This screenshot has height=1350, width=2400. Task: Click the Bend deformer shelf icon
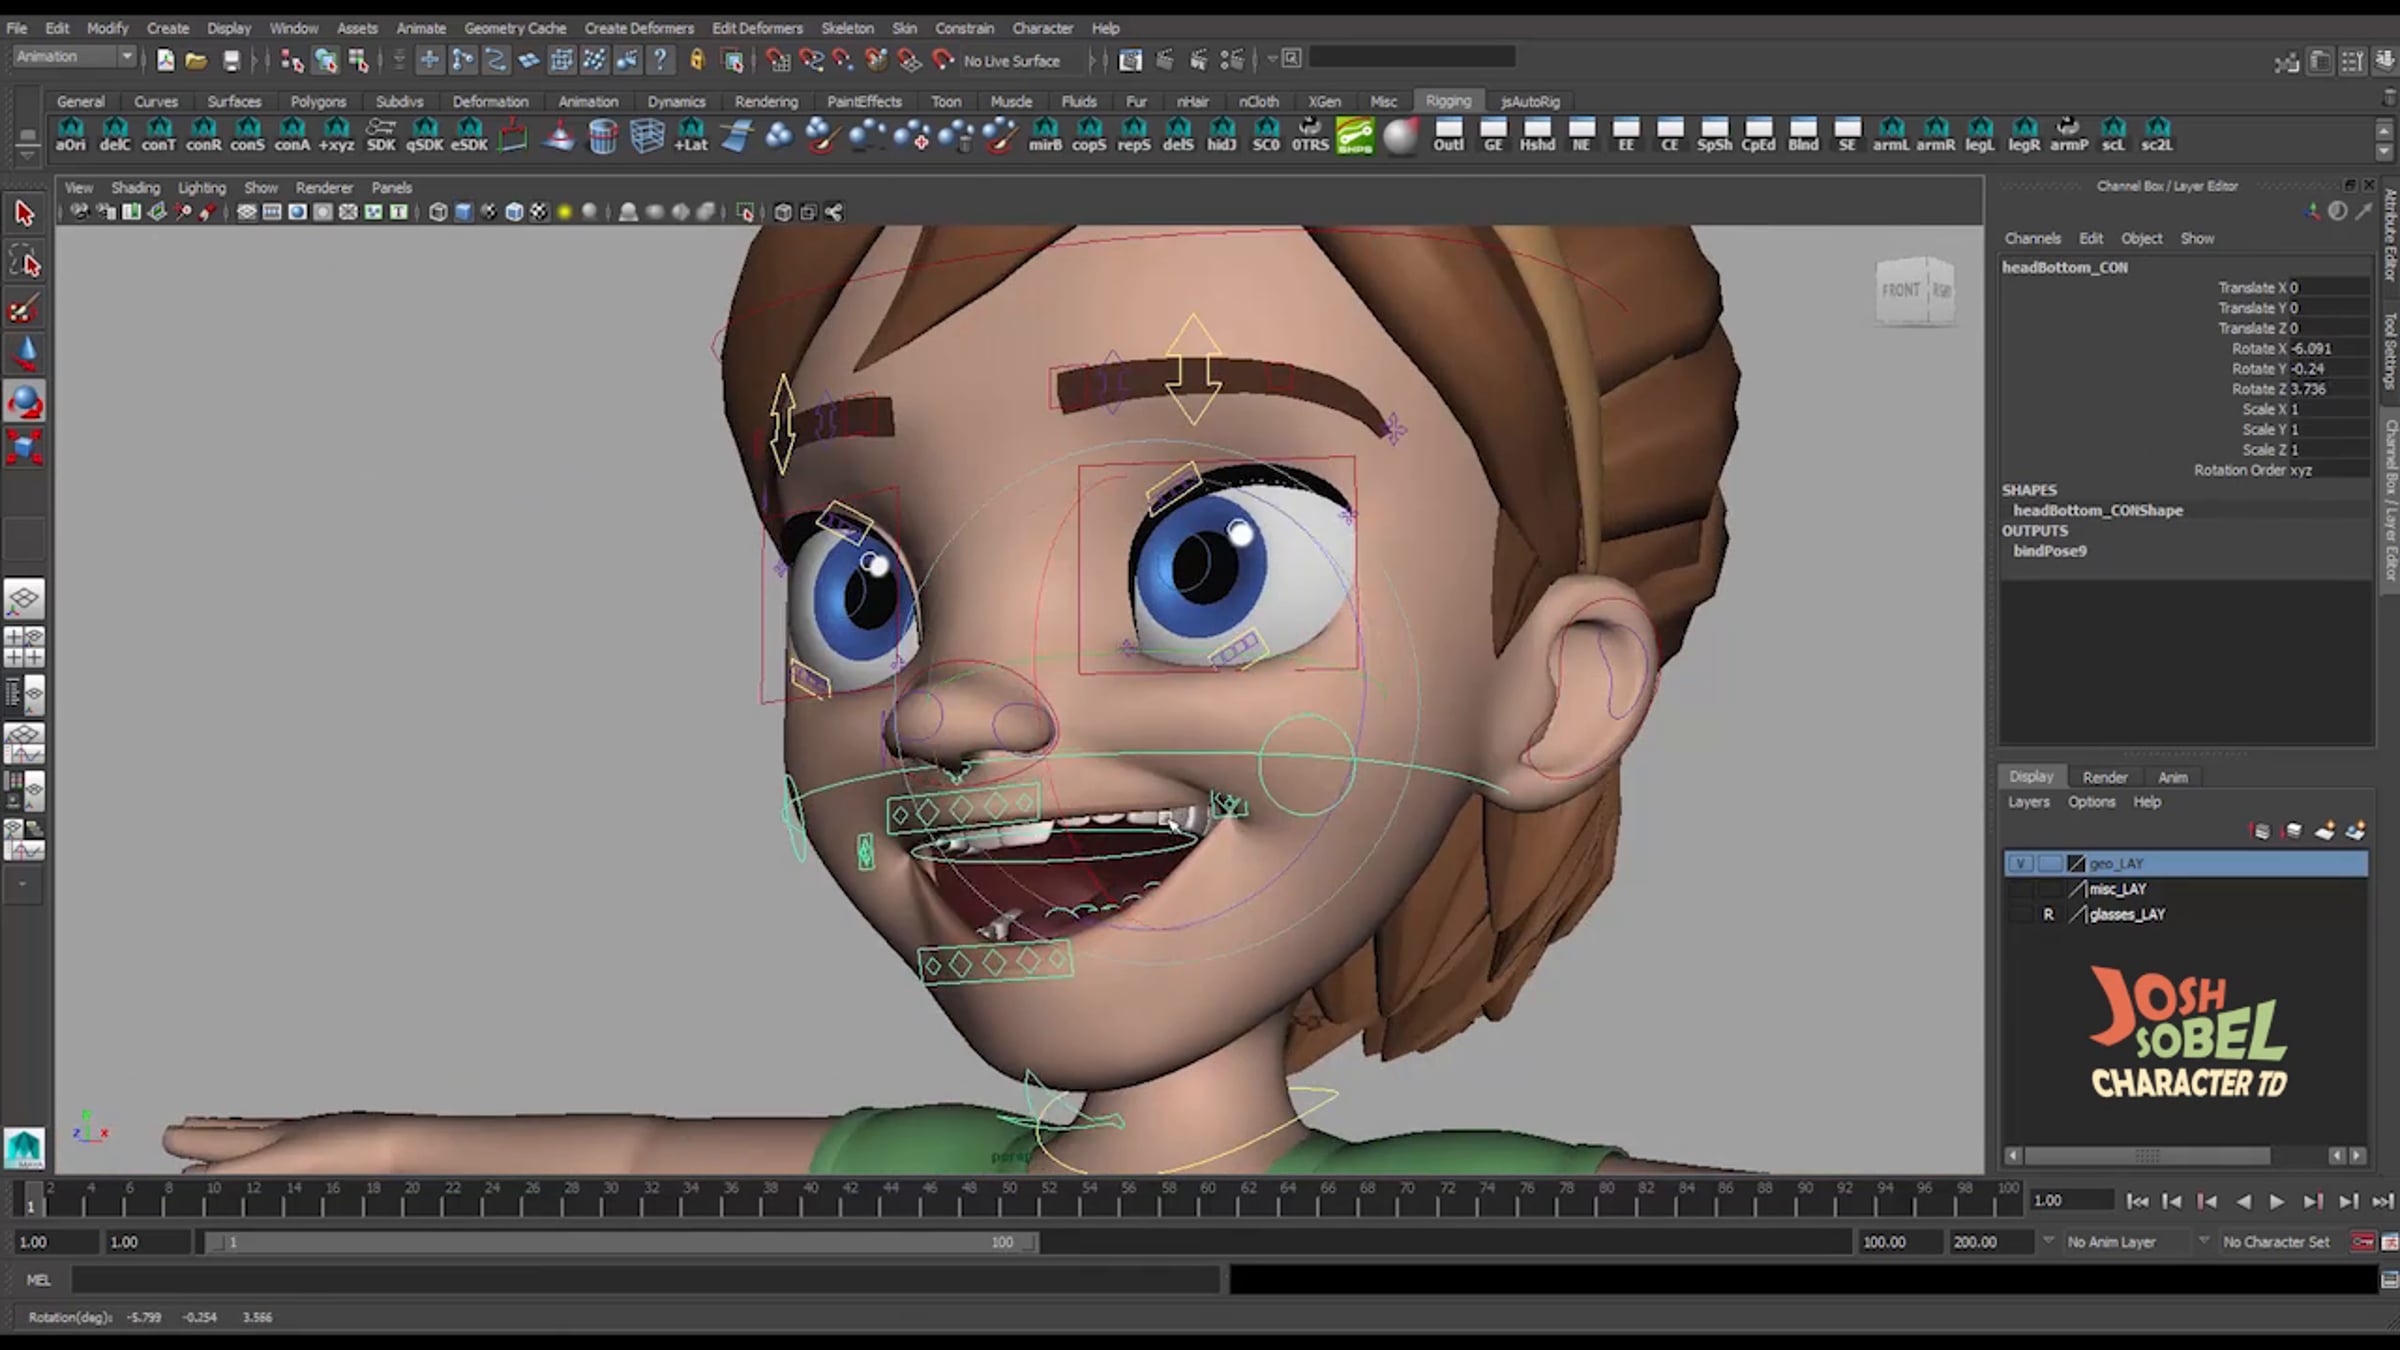[x=736, y=134]
